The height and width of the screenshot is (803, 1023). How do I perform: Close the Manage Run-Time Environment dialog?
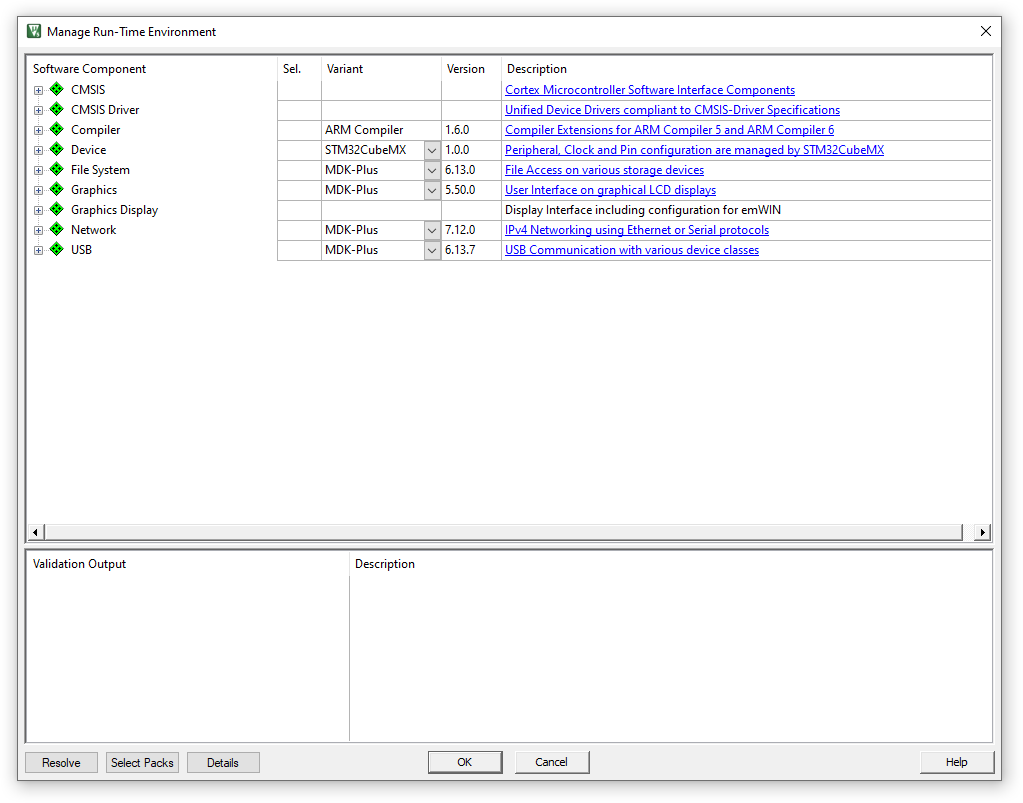tap(986, 31)
